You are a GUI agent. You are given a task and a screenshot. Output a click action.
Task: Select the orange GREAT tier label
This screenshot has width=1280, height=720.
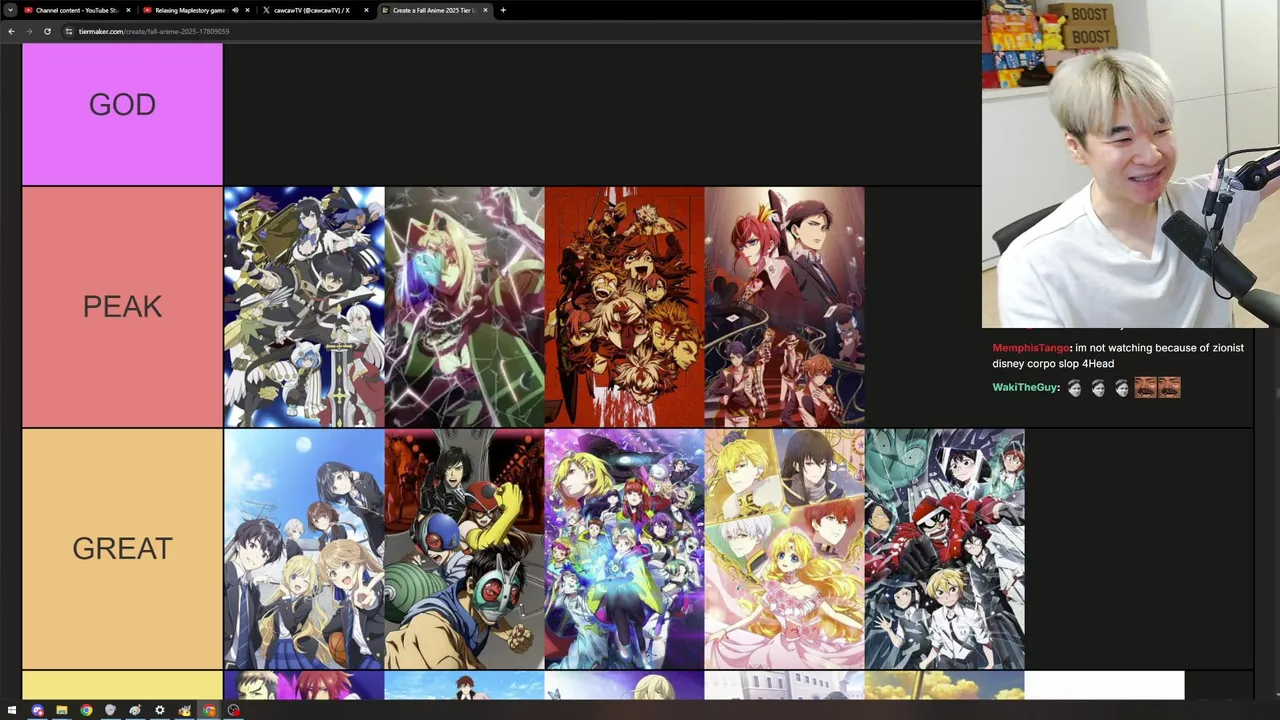(122, 548)
